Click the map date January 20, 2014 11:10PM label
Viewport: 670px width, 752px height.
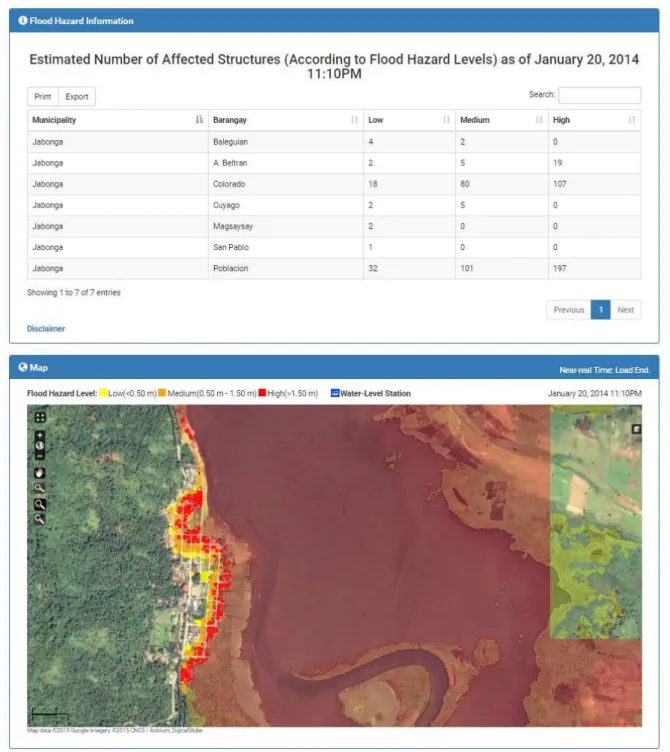point(595,393)
